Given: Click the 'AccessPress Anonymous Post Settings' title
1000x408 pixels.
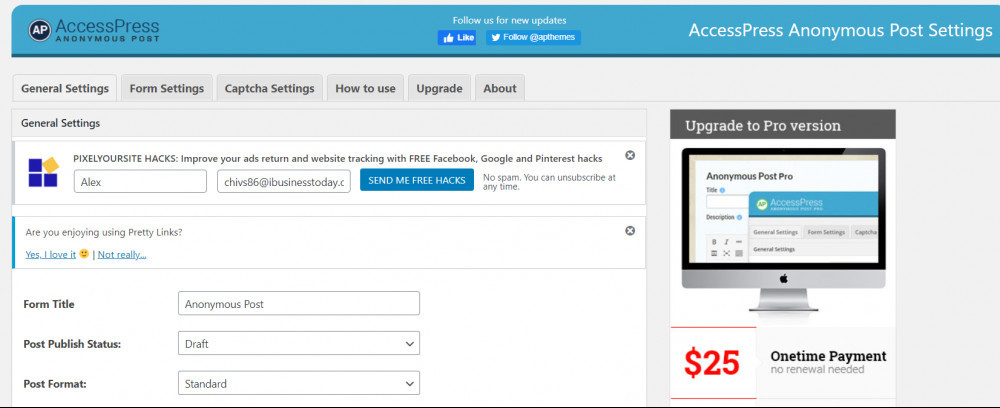Looking at the screenshot, I should [841, 31].
